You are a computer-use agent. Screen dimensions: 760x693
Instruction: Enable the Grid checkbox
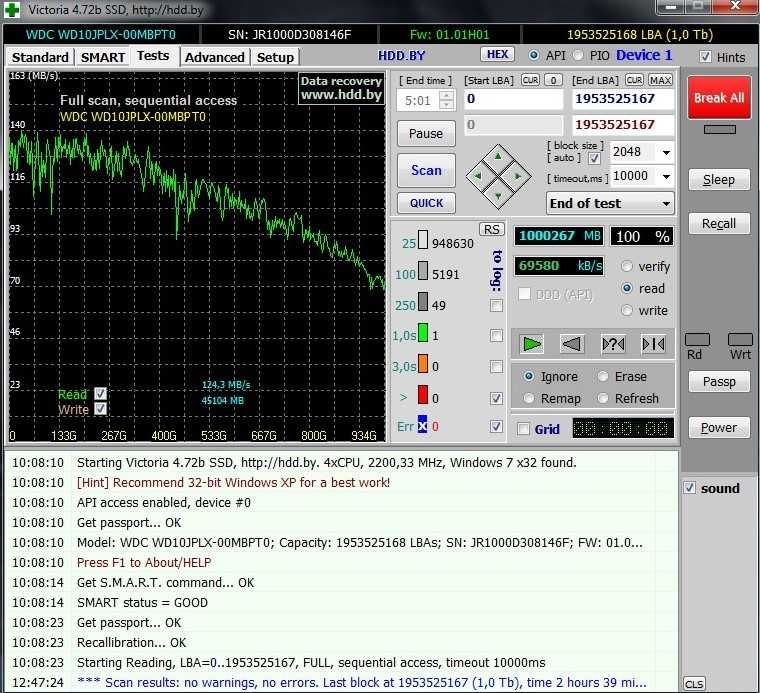pyautogui.click(x=523, y=429)
